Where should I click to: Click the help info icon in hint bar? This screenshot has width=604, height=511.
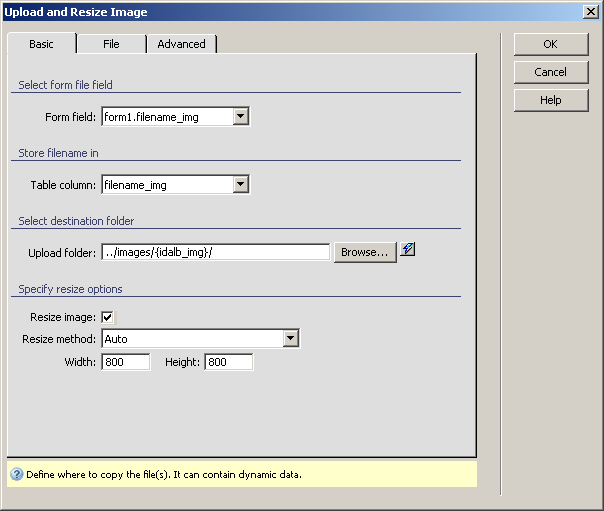[x=16, y=474]
